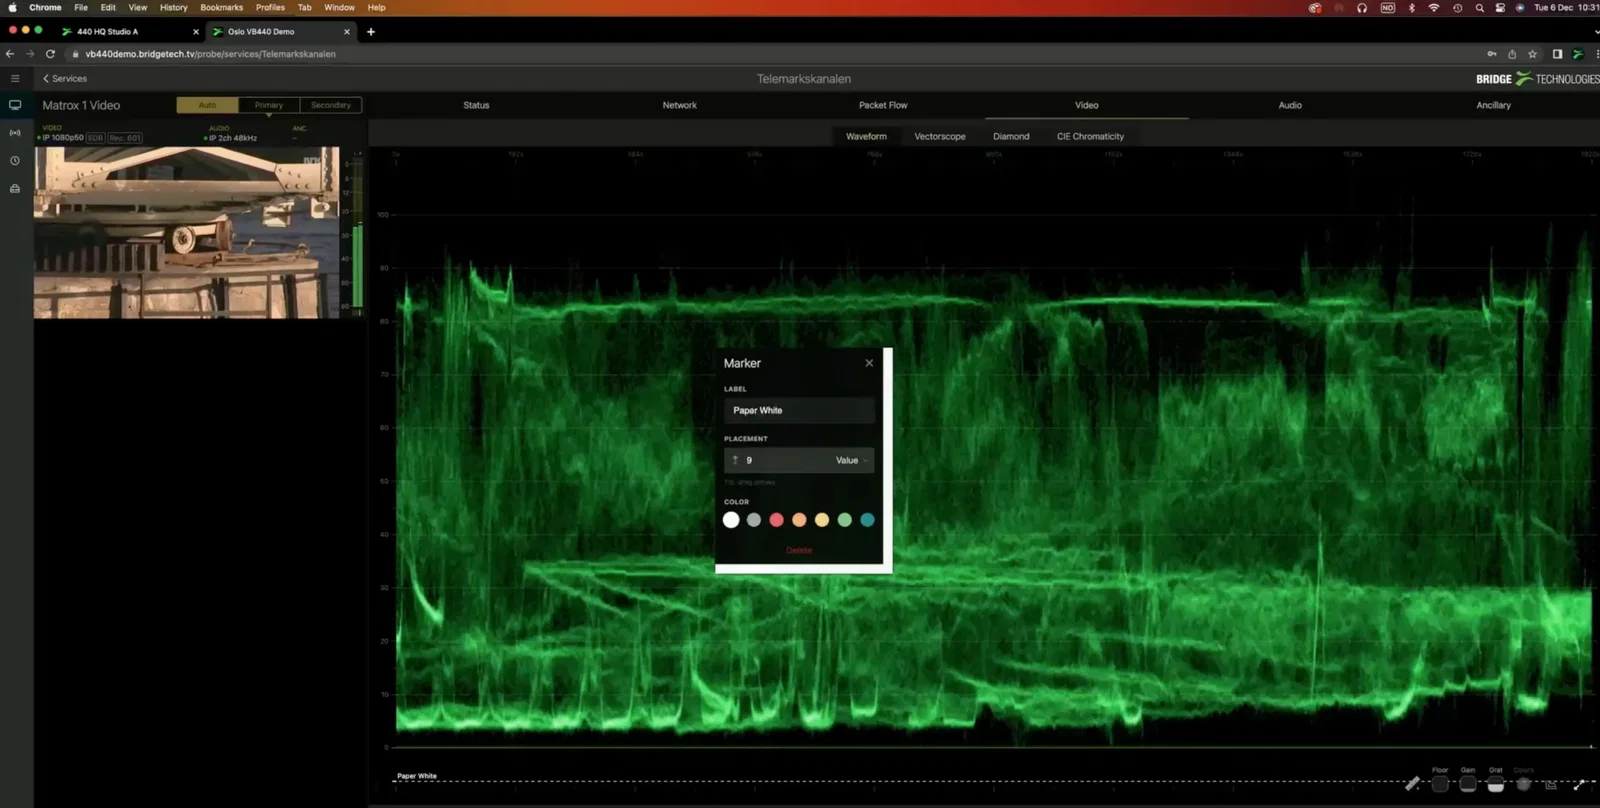This screenshot has width=1600, height=808.
Task: Toggle the Gain waveform setting
Action: tap(1468, 784)
